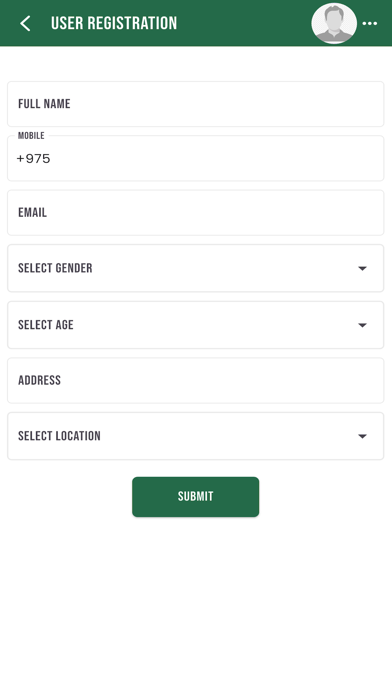
Task: Focus the Full Name input field
Action: tap(195, 104)
